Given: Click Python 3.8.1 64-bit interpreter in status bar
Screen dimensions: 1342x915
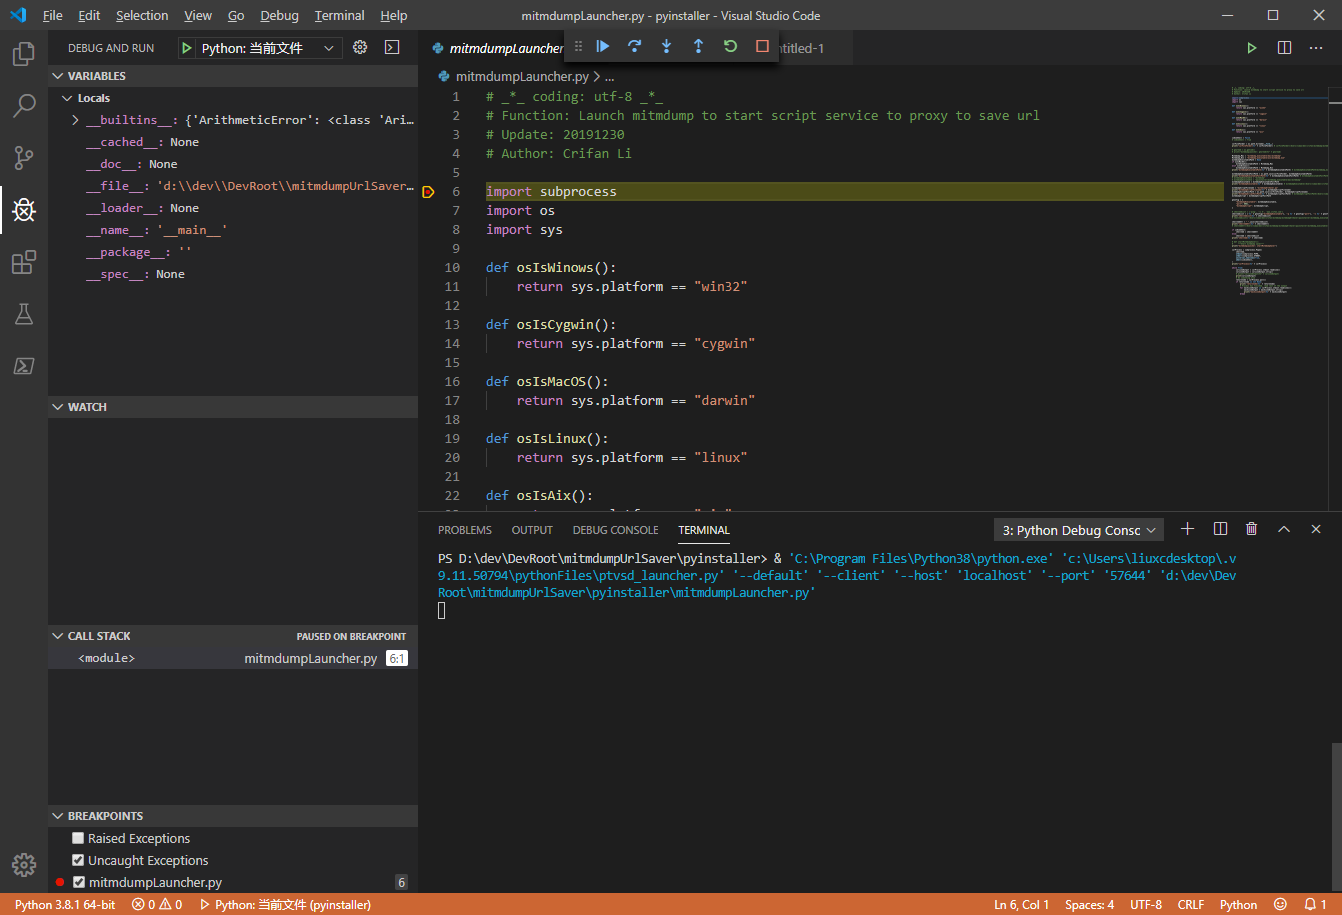Looking at the screenshot, I should coord(65,904).
